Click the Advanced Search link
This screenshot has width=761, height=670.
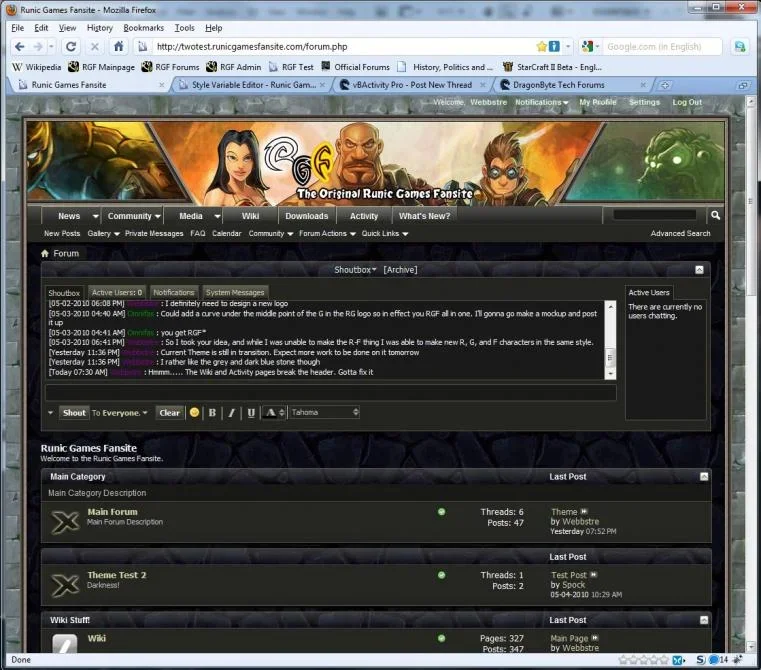click(680, 234)
